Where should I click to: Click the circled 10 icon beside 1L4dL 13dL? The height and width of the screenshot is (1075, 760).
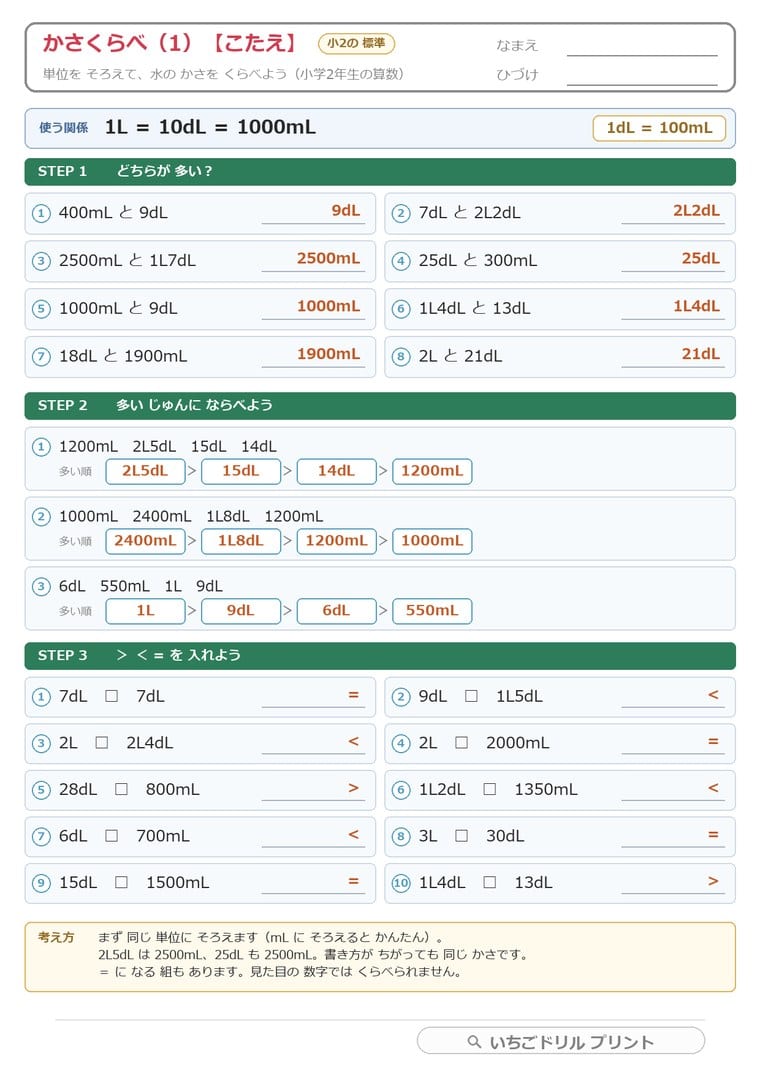401,883
